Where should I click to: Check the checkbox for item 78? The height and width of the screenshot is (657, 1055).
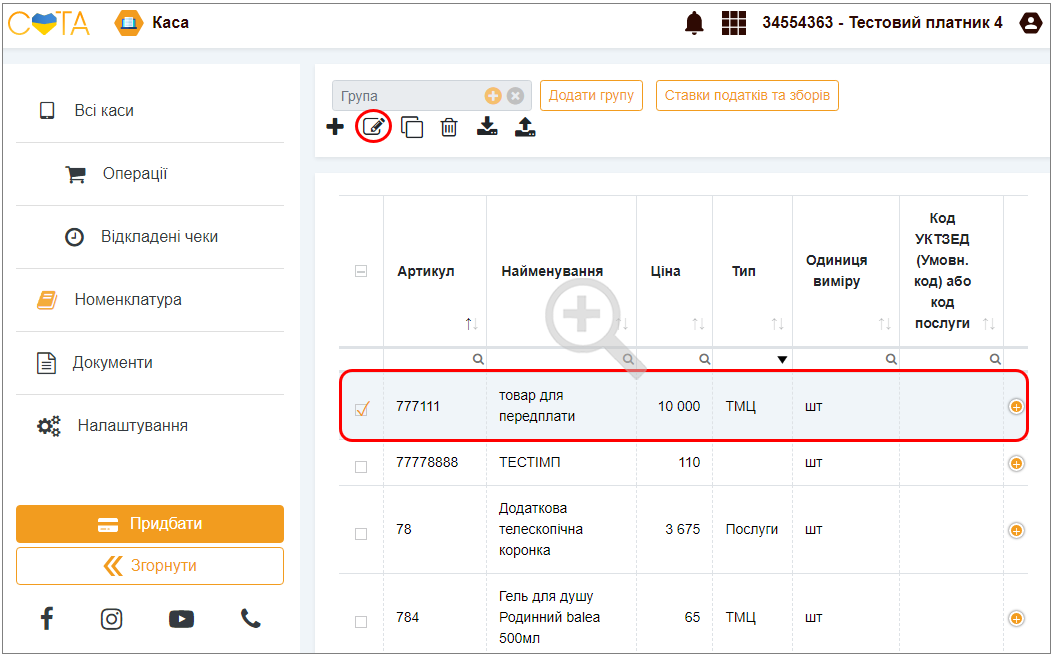(x=361, y=534)
